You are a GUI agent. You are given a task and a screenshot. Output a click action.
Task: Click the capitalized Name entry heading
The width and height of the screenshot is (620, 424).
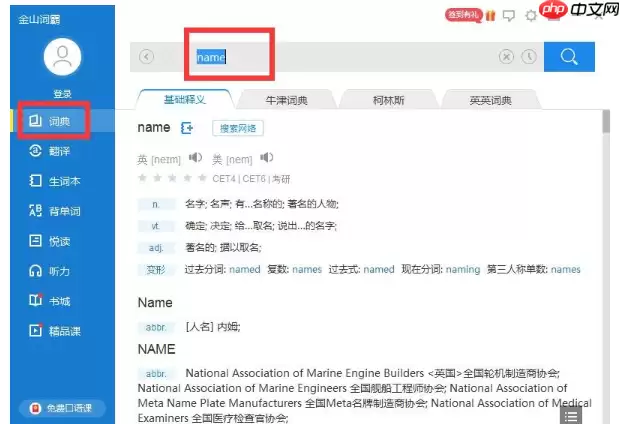(x=155, y=303)
